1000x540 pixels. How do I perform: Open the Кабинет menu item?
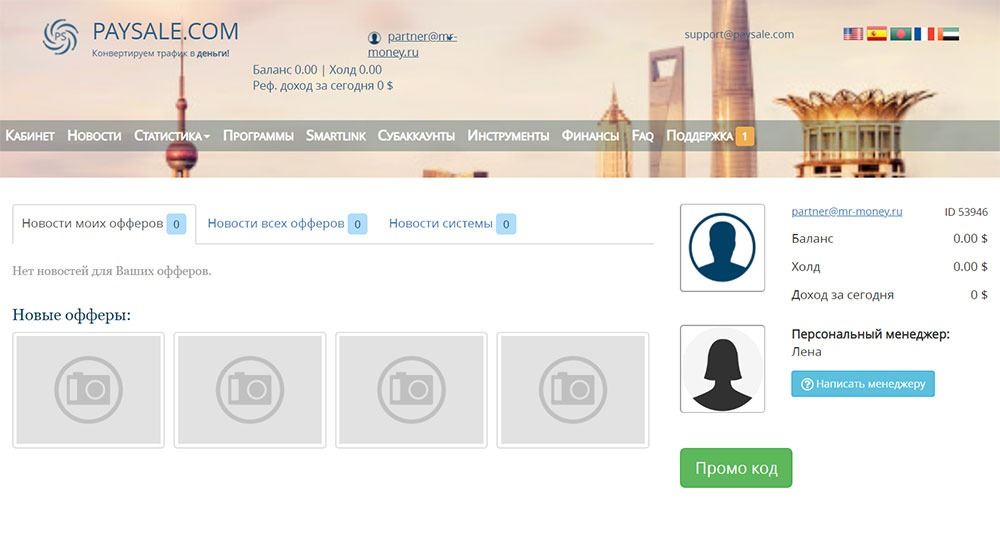(x=30, y=136)
